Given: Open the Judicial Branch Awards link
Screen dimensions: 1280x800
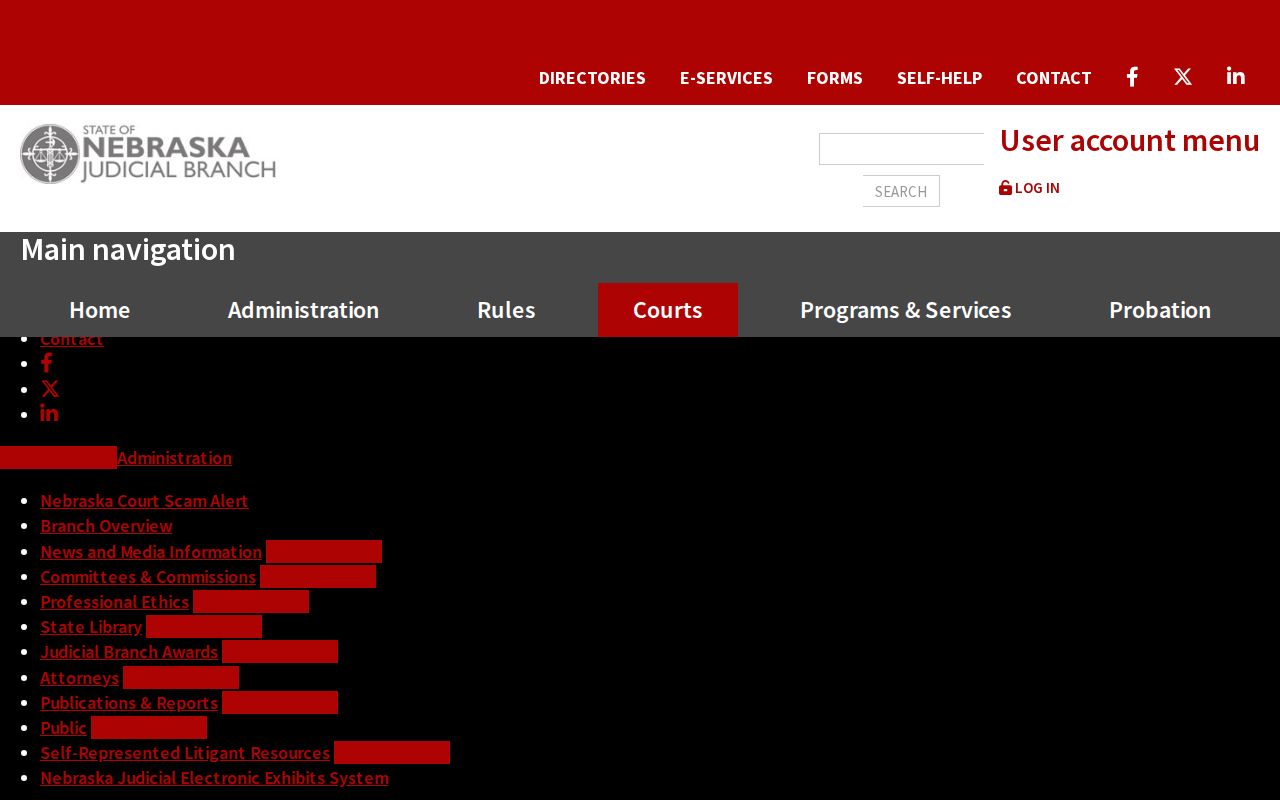Looking at the screenshot, I should 129,652.
